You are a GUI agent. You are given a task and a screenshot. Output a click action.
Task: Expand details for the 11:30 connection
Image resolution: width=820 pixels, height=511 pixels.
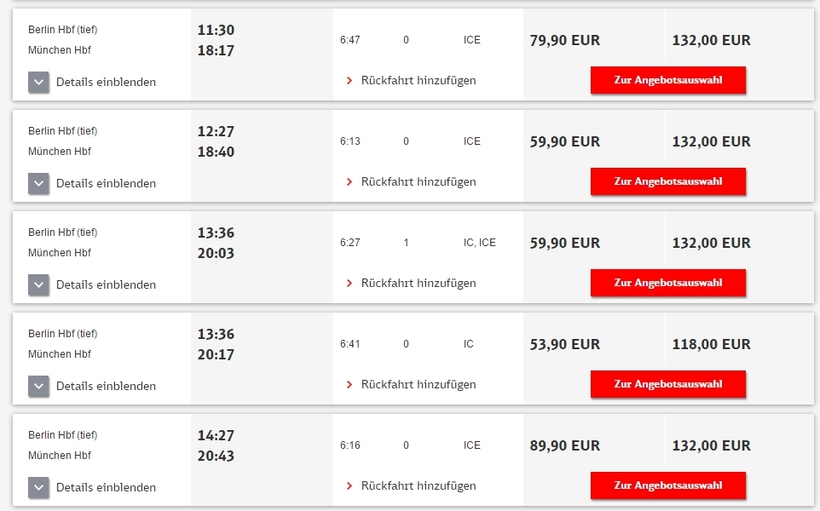point(39,82)
